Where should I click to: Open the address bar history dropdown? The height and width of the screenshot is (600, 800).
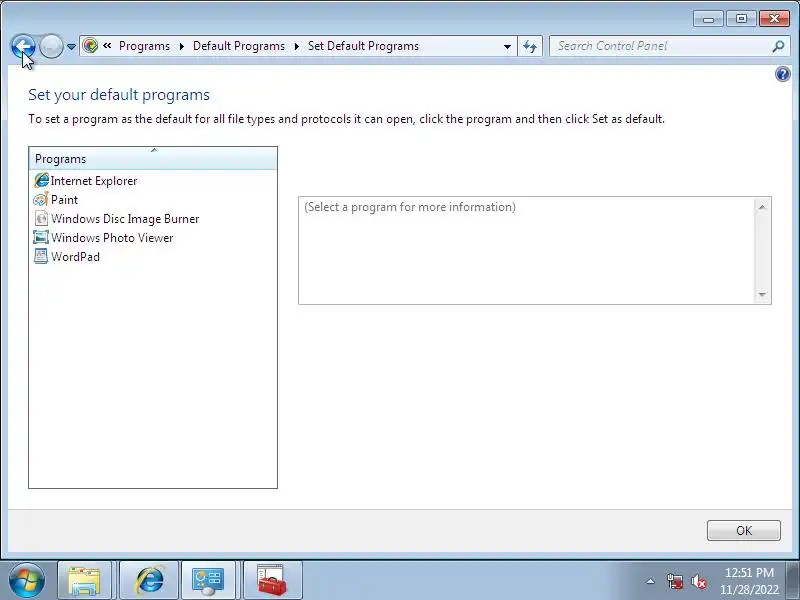pyautogui.click(x=507, y=46)
